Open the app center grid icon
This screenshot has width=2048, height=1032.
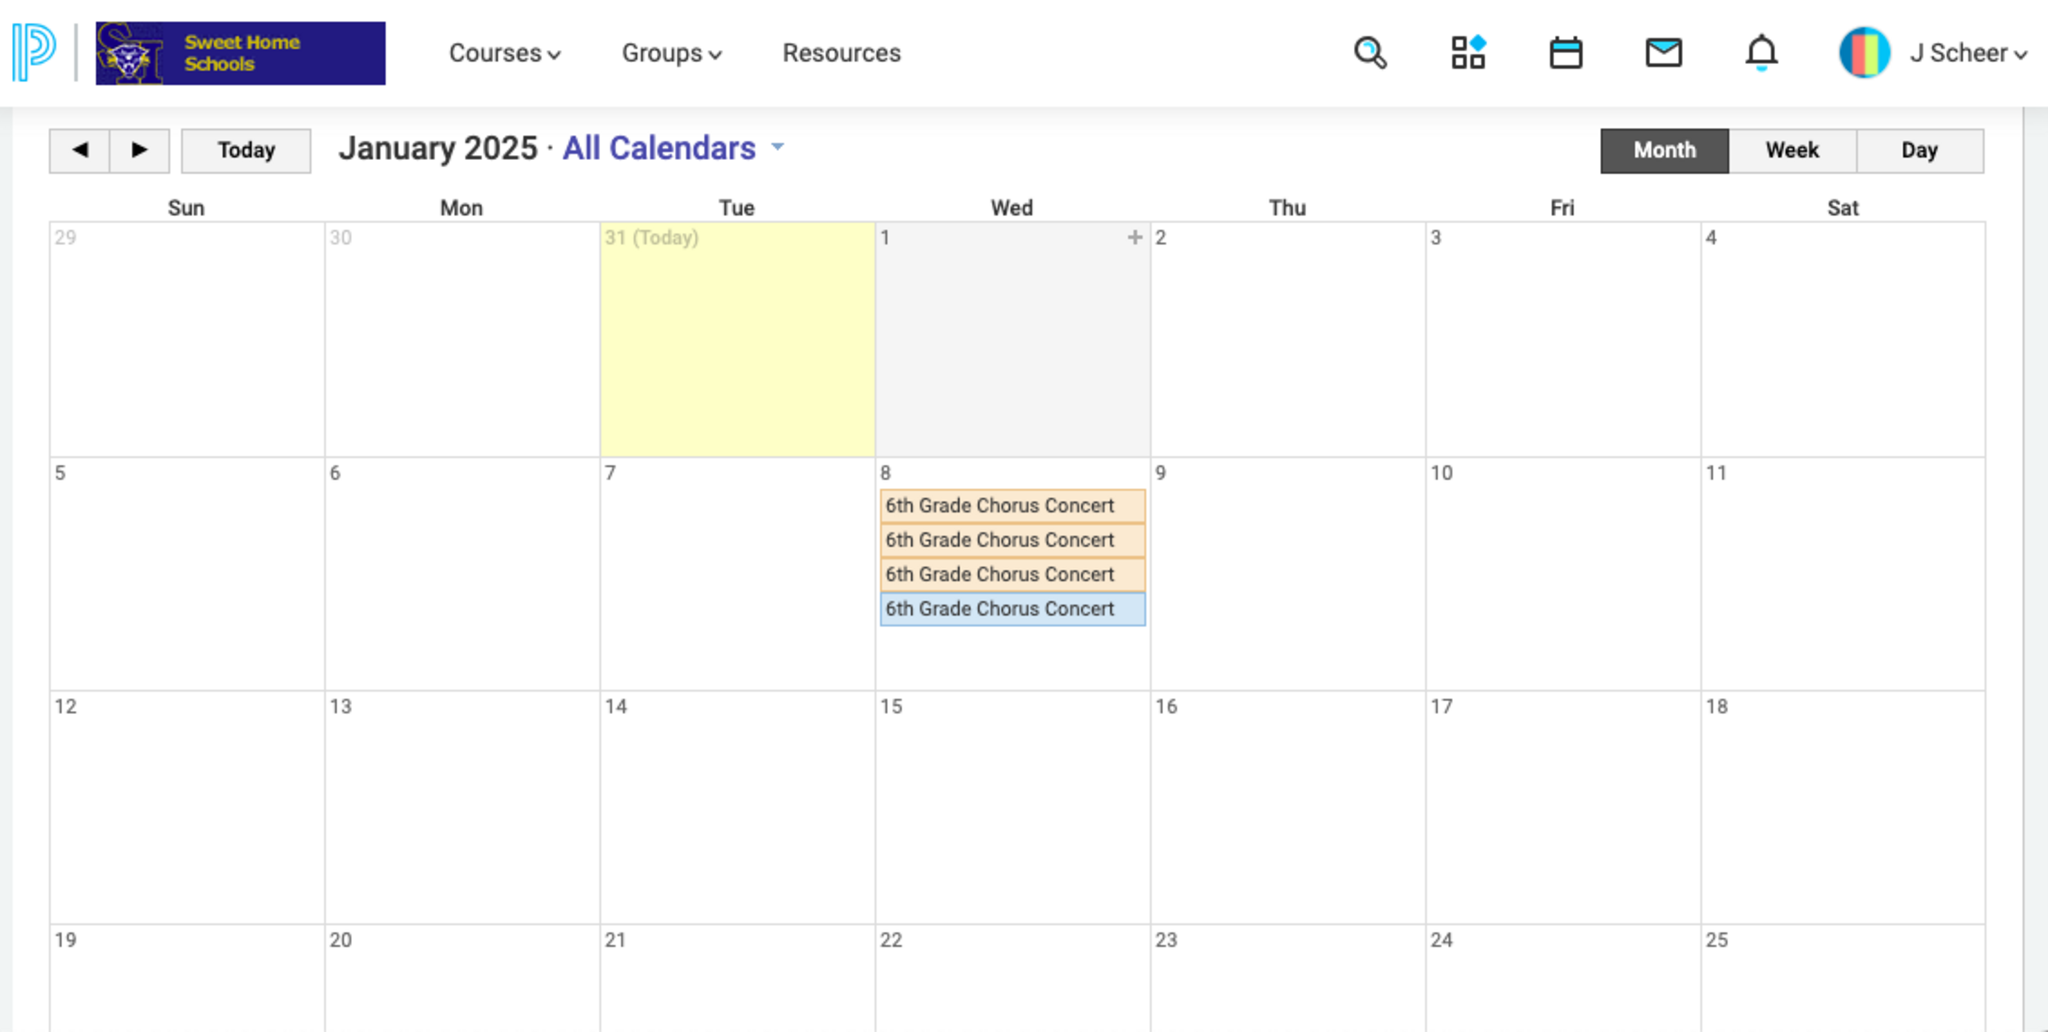click(x=1468, y=53)
